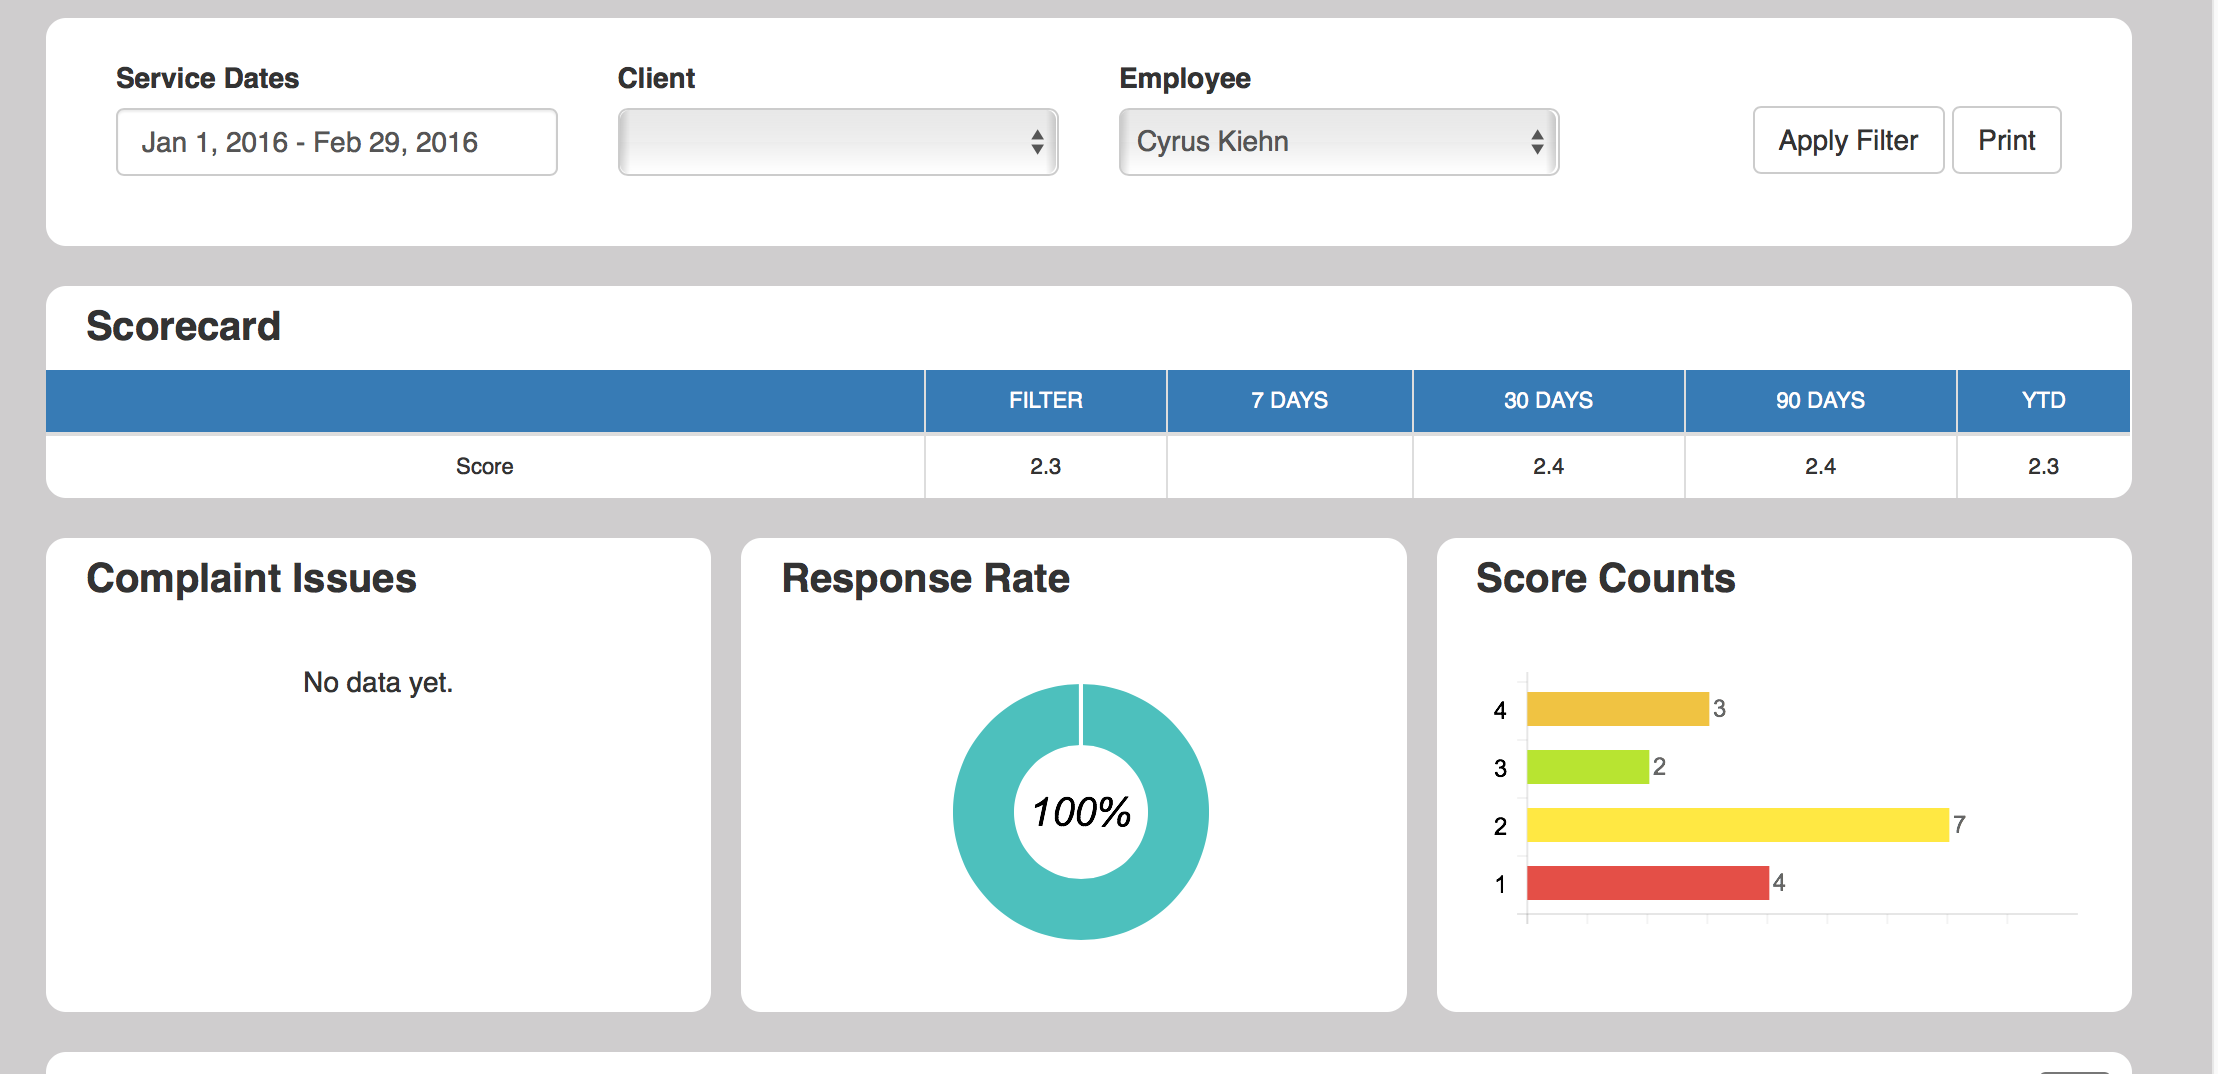Select the 90 DAYS column header

[1820, 400]
